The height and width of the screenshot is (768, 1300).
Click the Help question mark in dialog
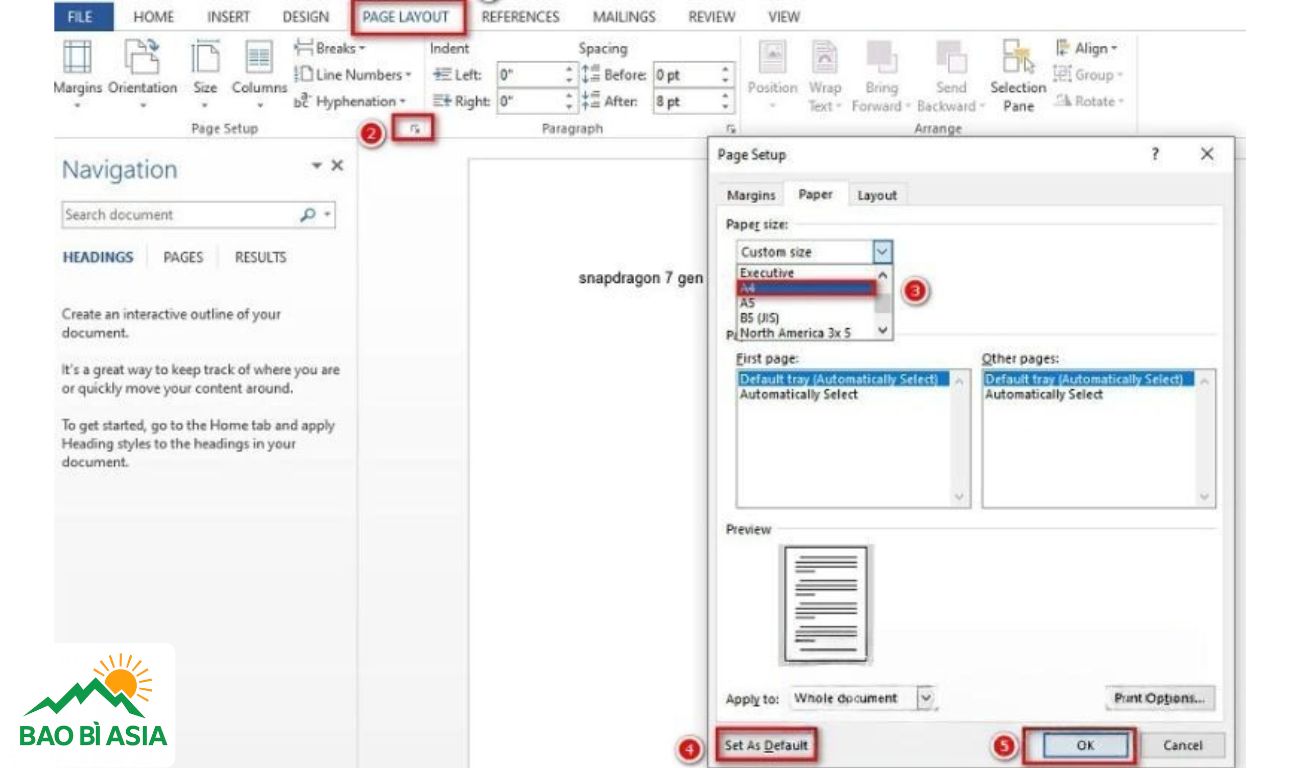point(1155,154)
